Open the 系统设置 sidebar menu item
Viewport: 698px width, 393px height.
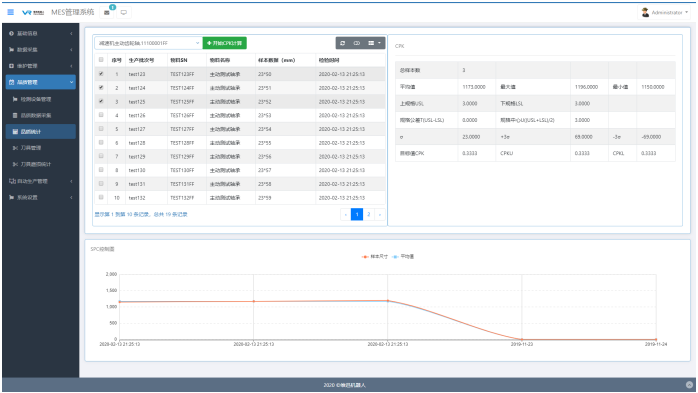[41, 198]
